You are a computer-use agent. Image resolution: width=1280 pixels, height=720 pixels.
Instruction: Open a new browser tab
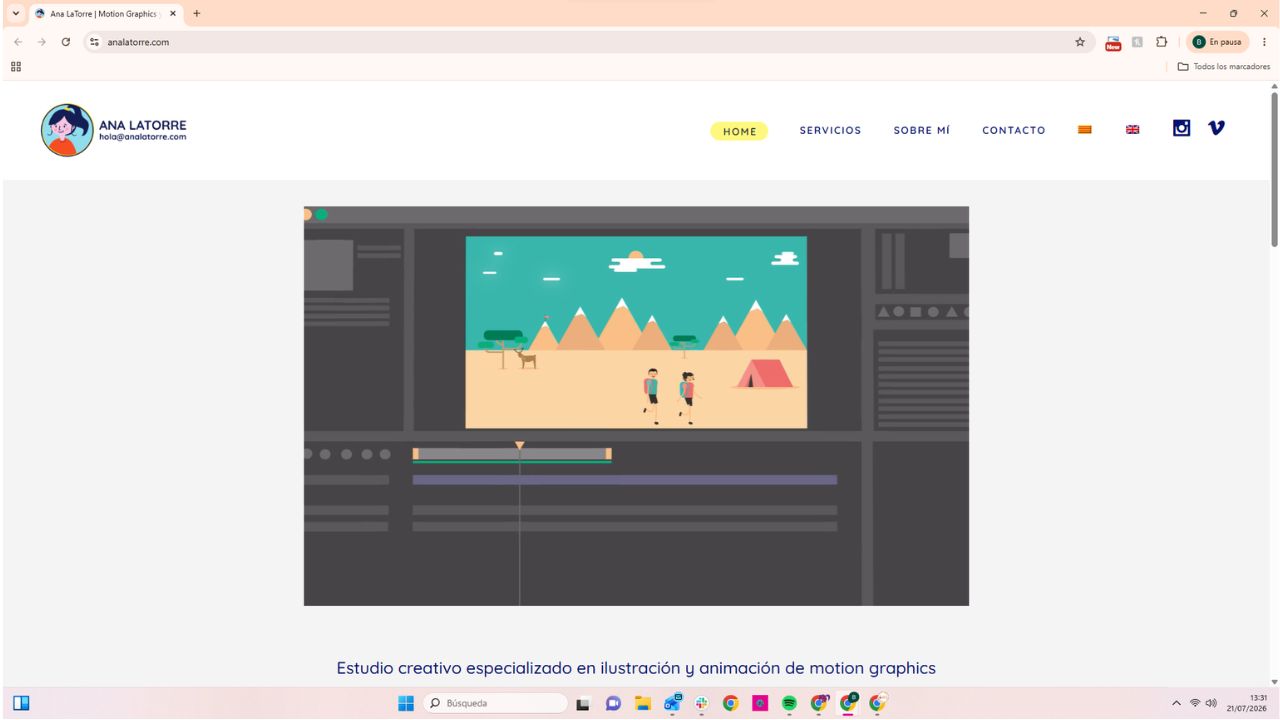[197, 13]
